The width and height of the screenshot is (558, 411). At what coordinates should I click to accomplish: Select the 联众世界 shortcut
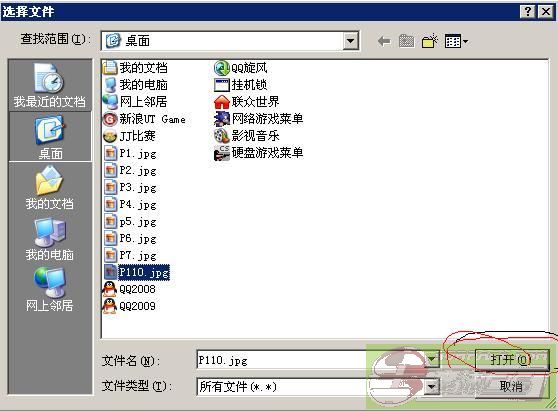pyautogui.click(x=247, y=102)
